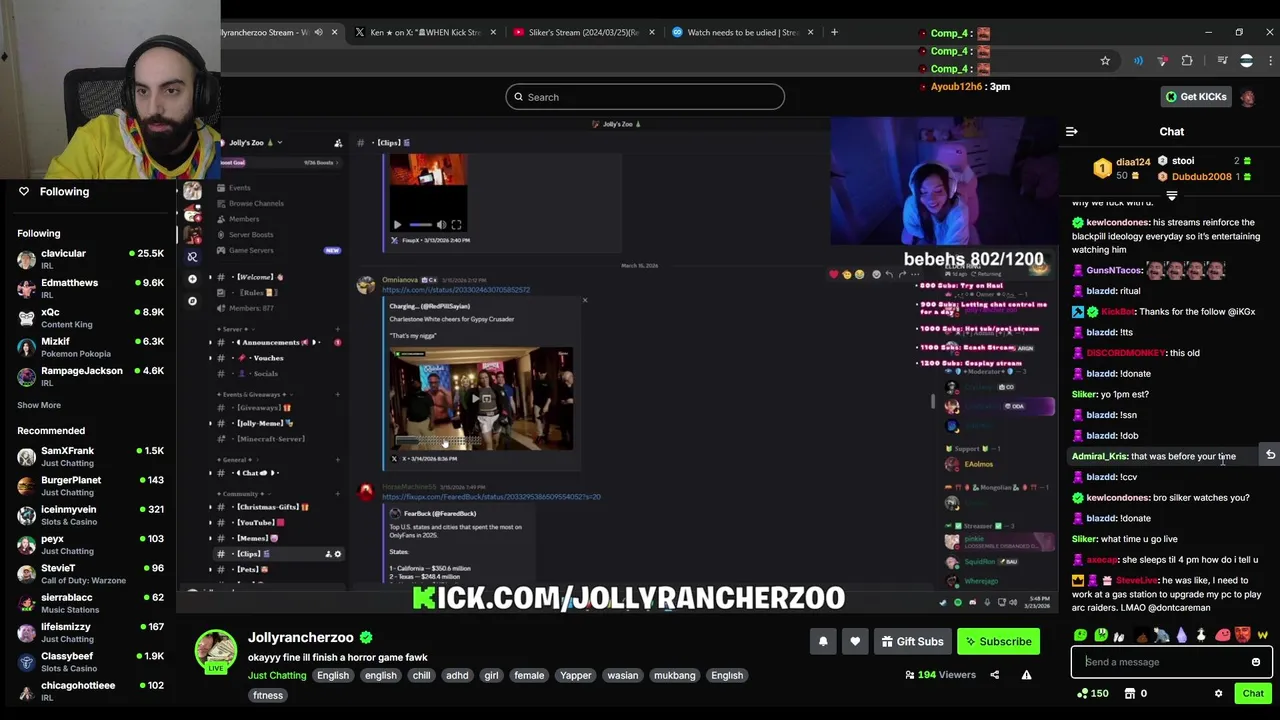Switch to Ken on X browser tab
This screenshot has height=720, width=1280.
coord(424,32)
